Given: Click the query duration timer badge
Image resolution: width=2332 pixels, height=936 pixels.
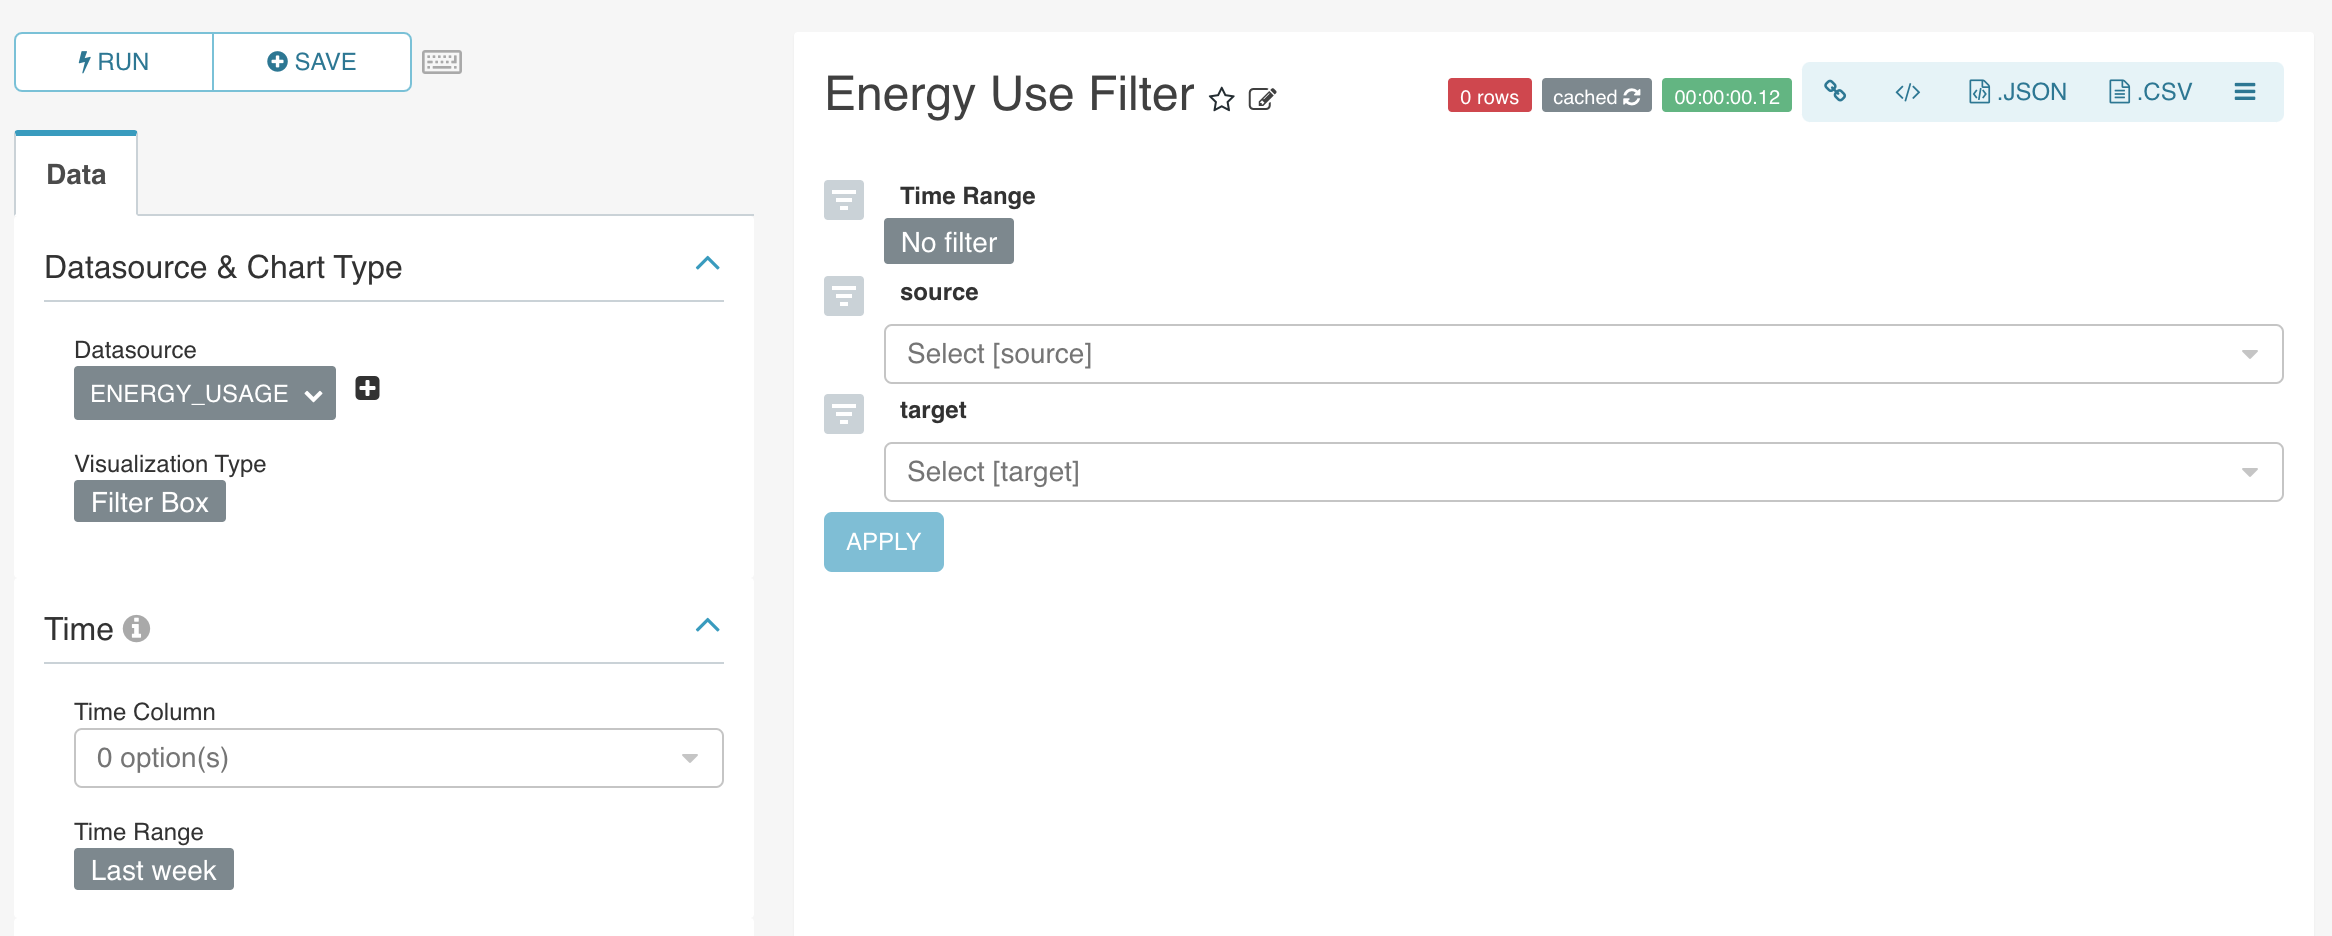Looking at the screenshot, I should click(1727, 96).
